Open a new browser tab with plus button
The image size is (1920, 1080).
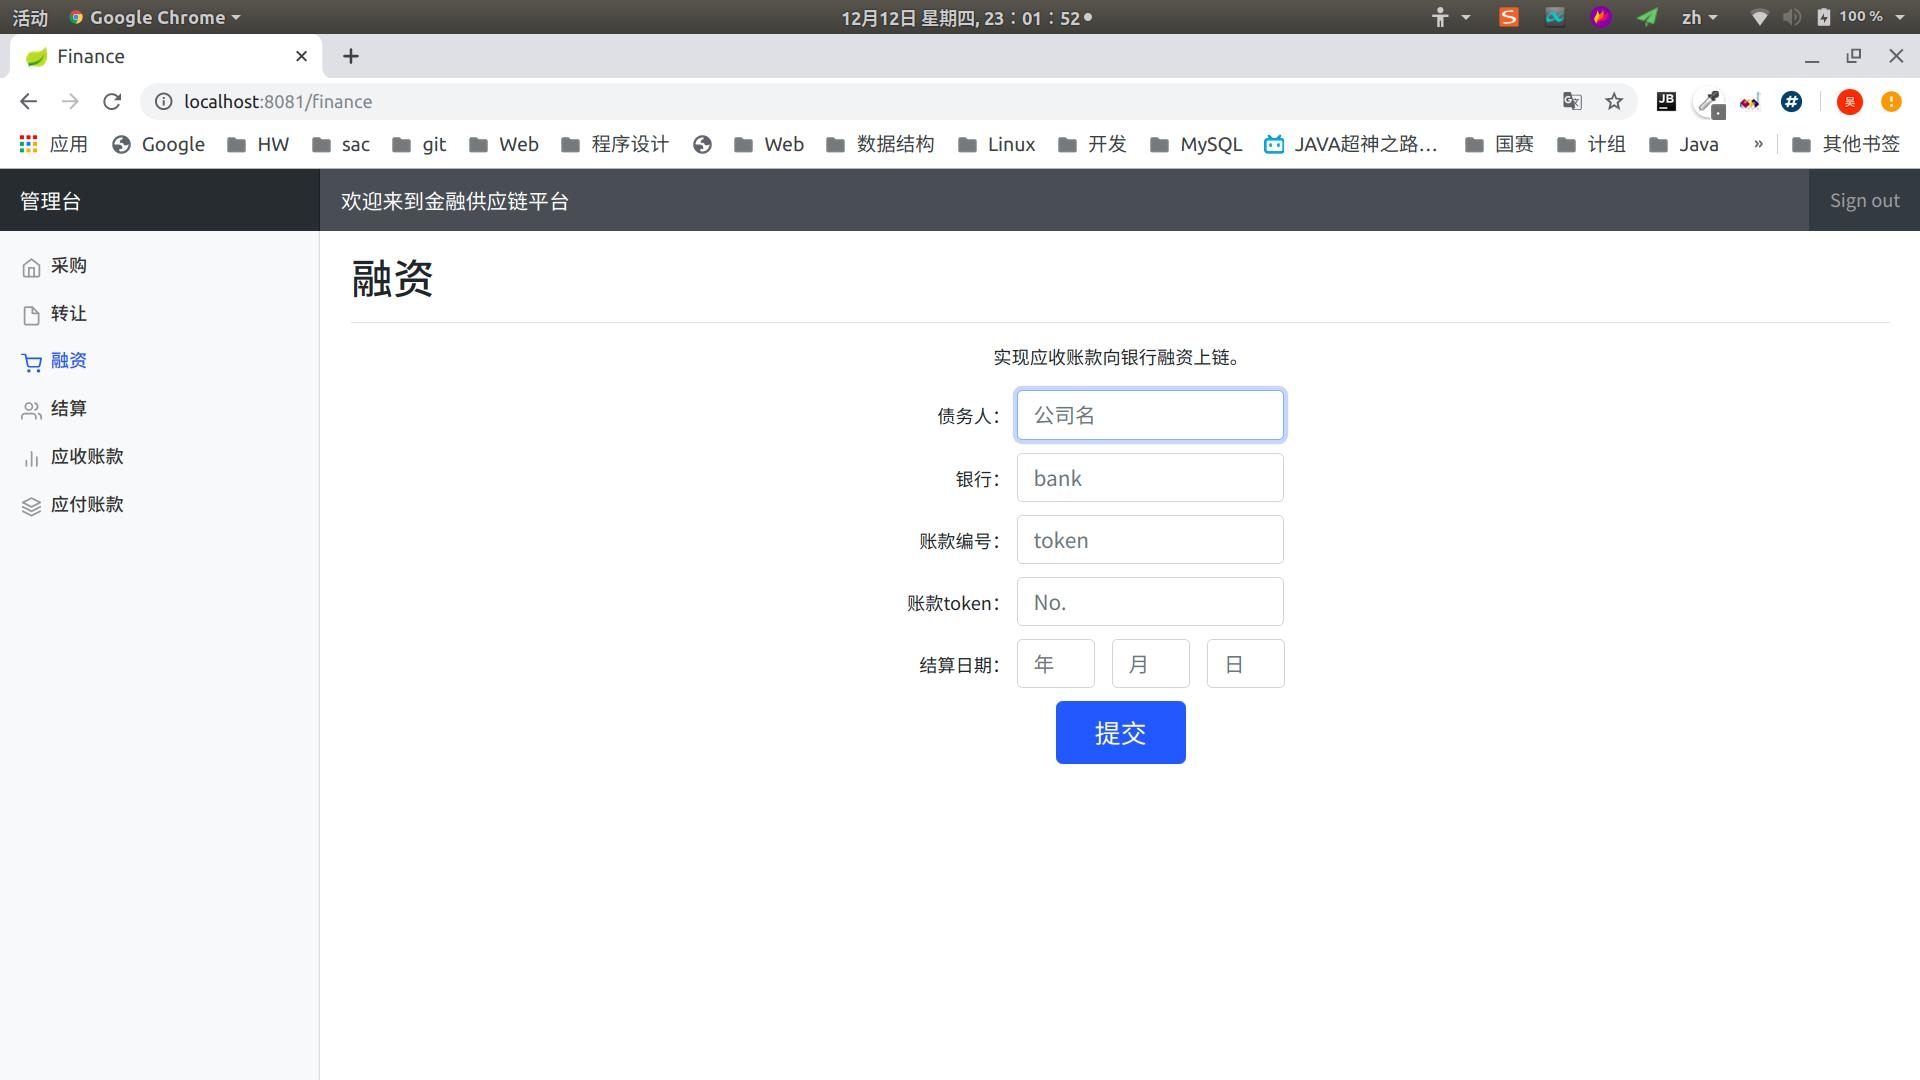click(350, 56)
